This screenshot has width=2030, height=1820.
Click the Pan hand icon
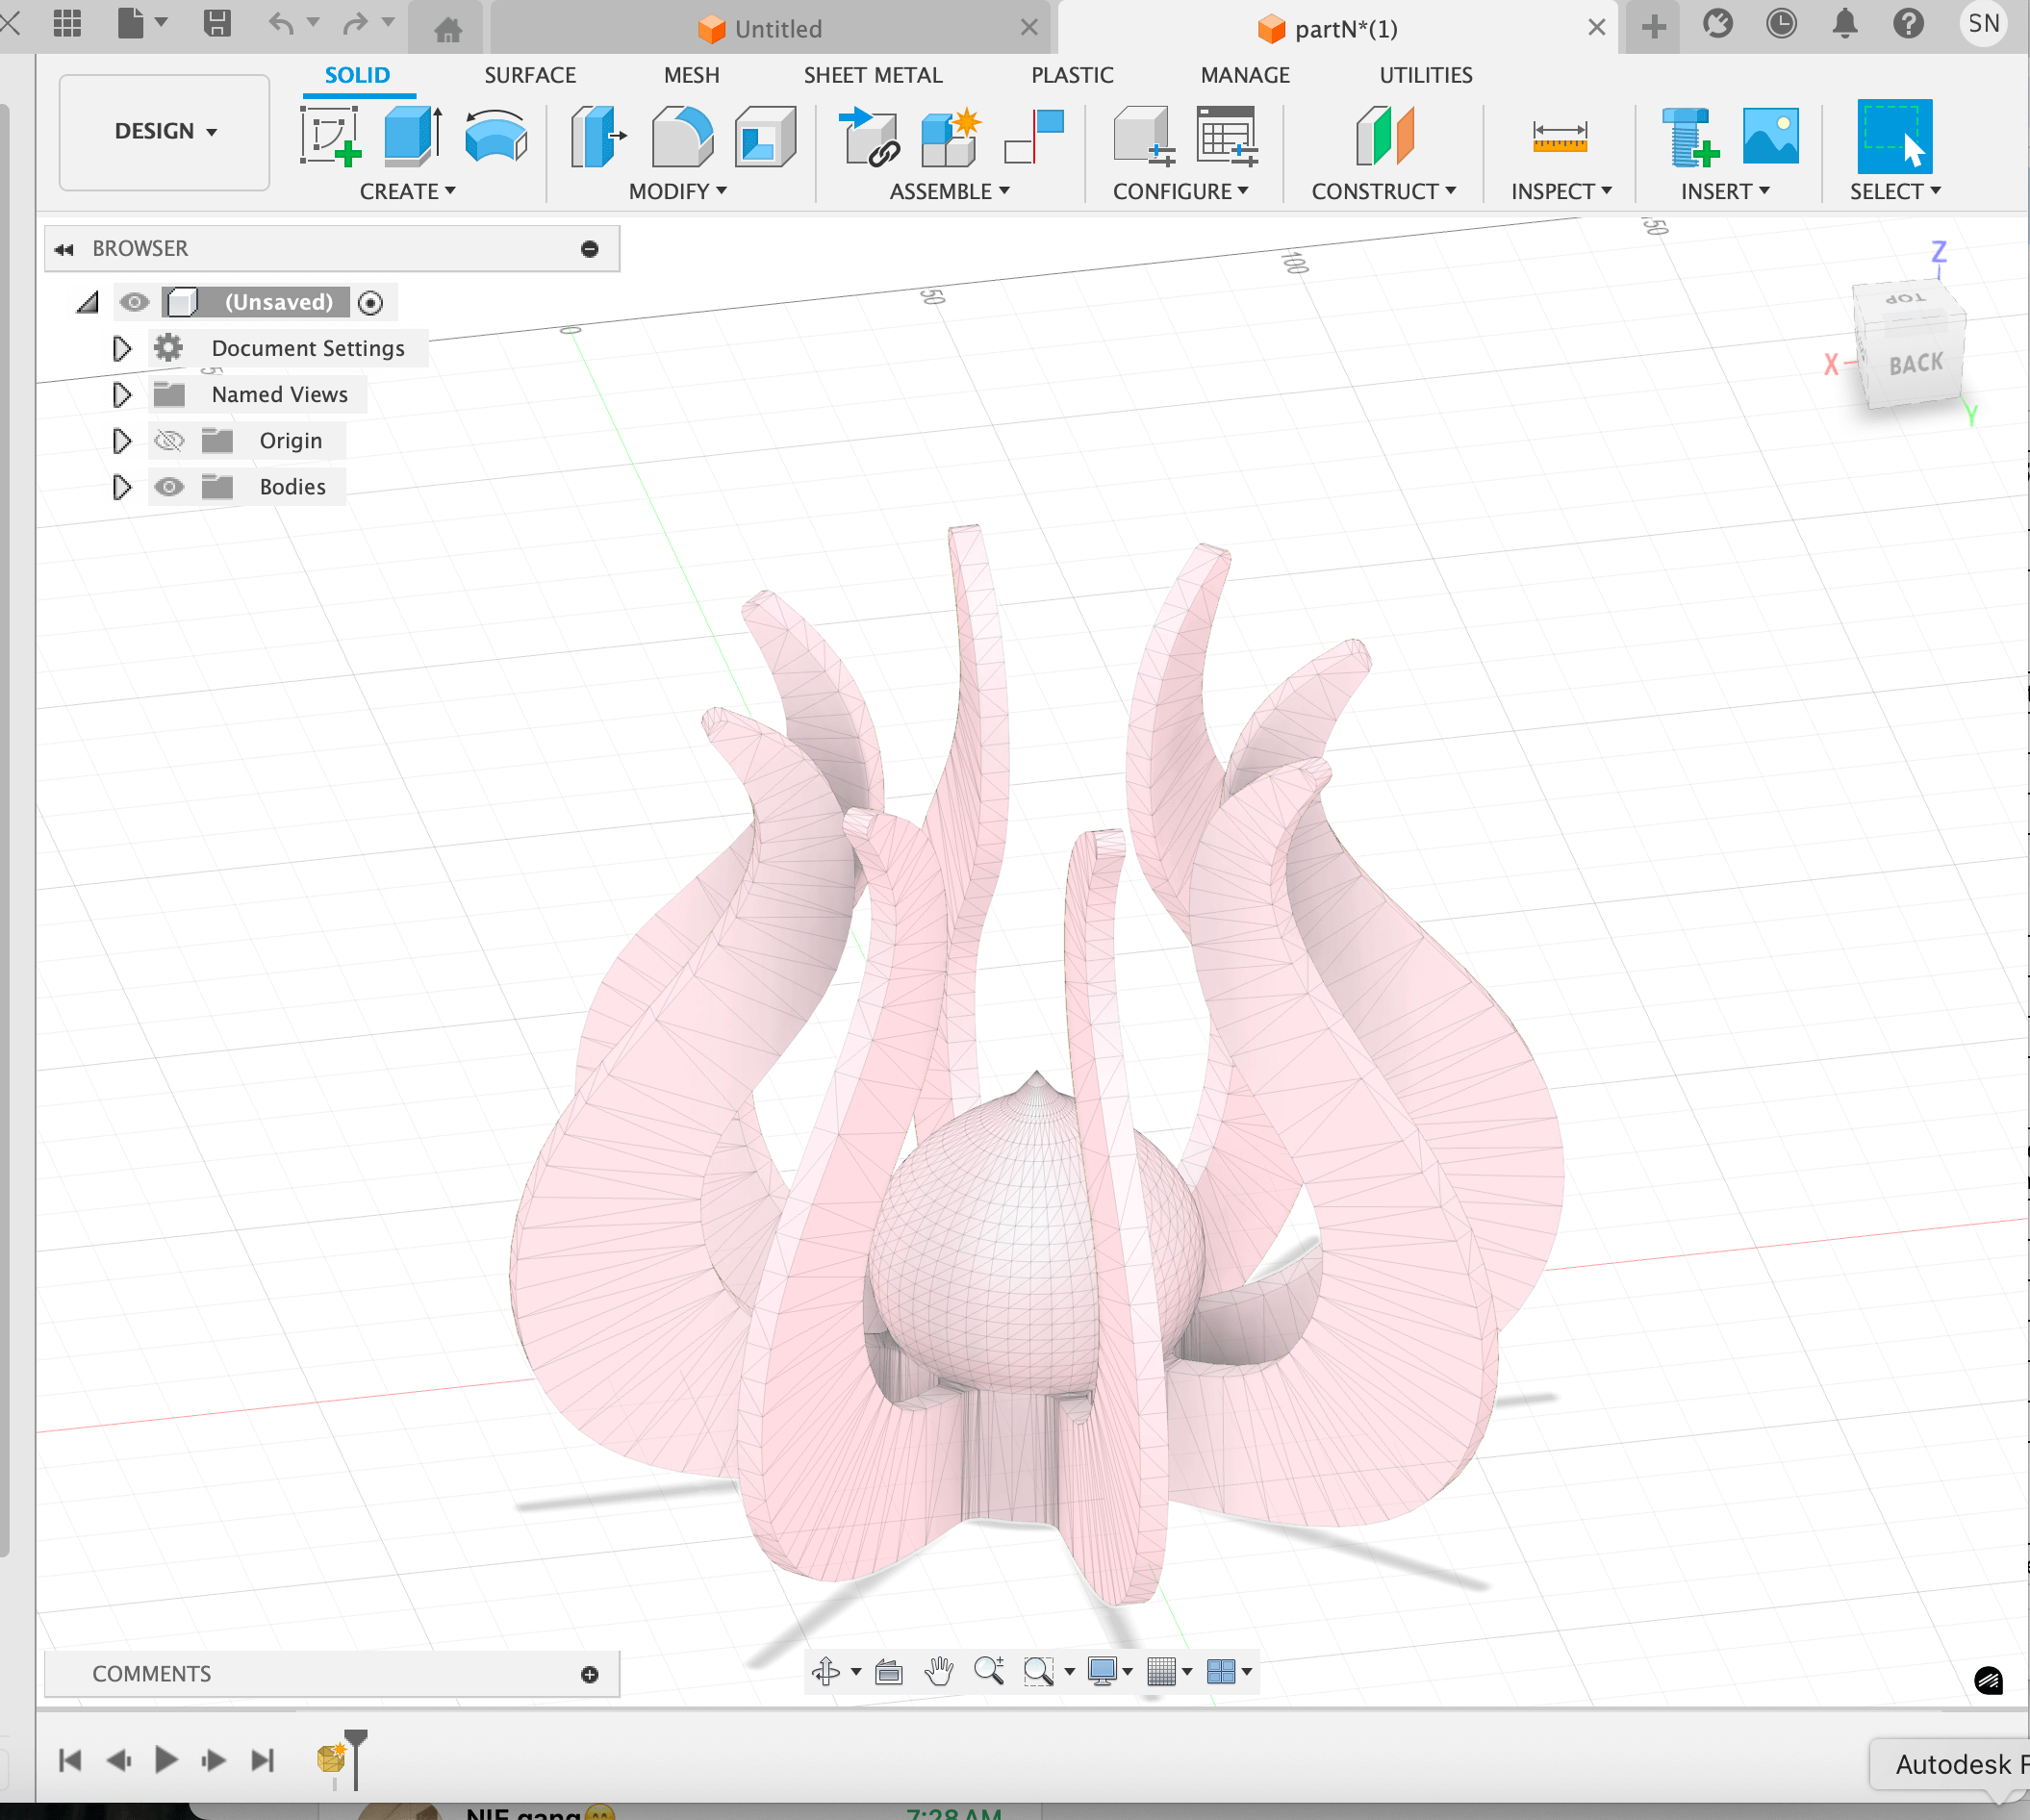pyautogui.click(x=938, y=1671)
